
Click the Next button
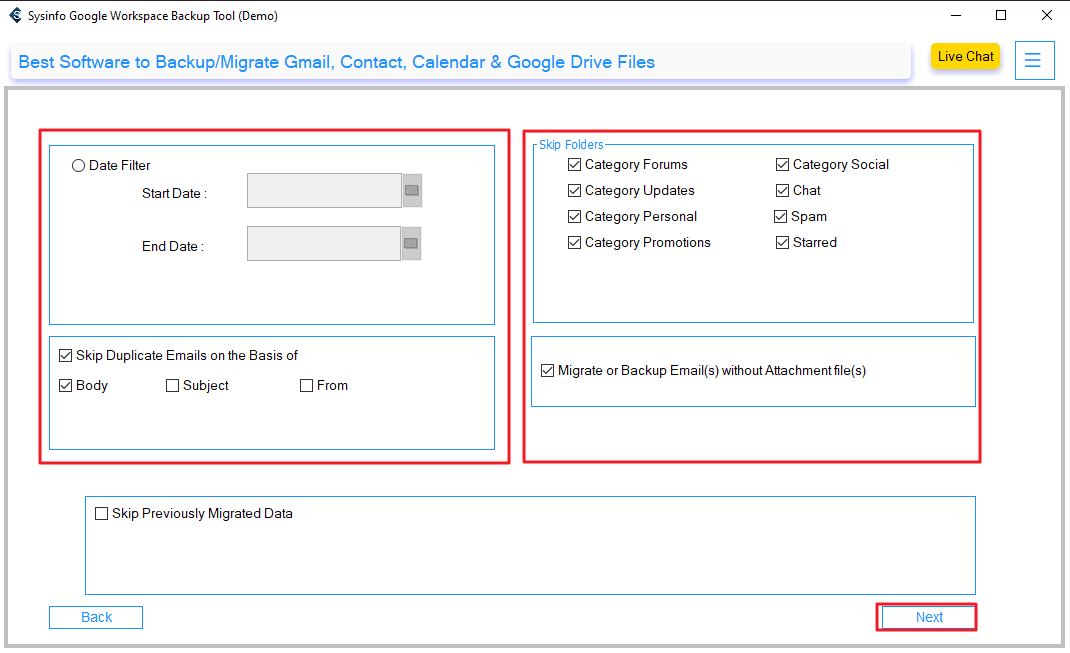pos(928,617)
